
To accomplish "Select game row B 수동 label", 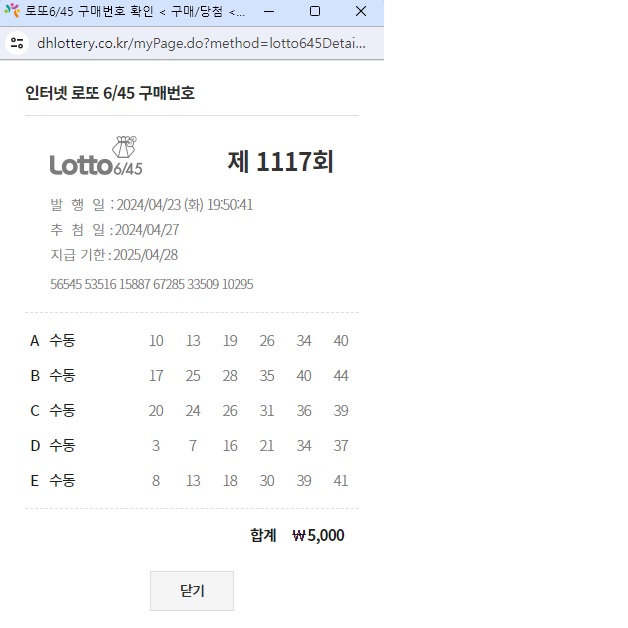I will click(62, 376).
